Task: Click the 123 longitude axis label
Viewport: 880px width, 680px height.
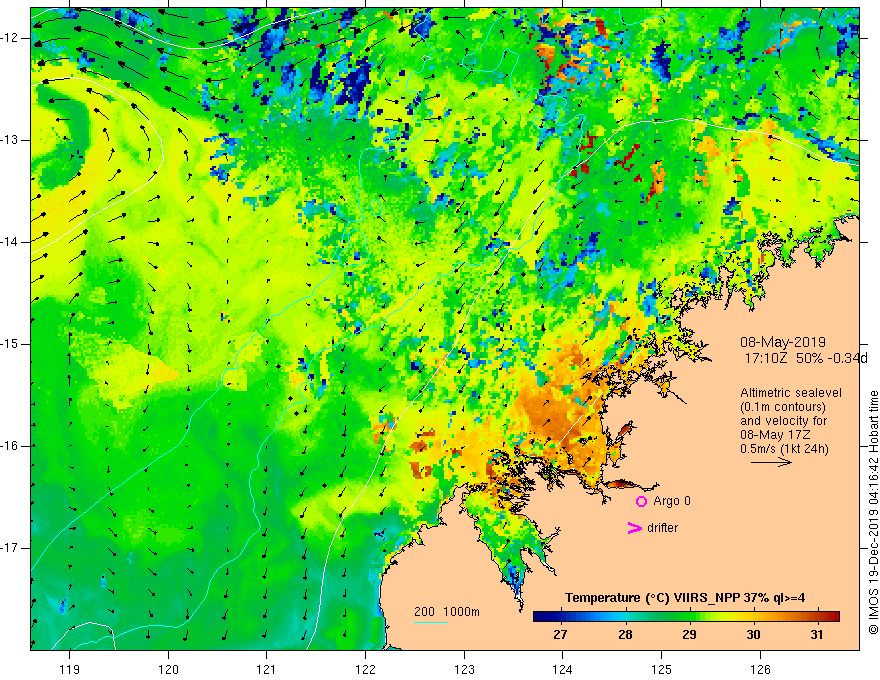Action: 464,669
